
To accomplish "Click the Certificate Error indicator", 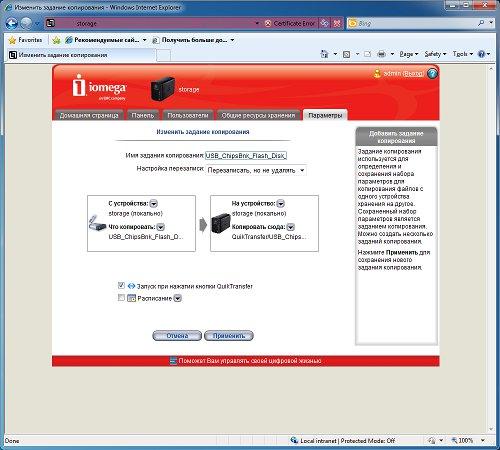I will (x=290, y=23).
